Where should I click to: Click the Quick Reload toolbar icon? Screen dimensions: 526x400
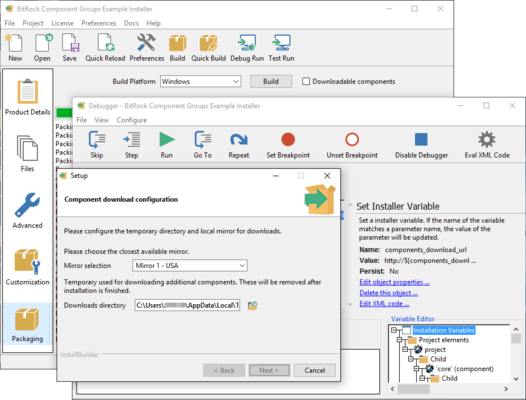tap(105, 48)
